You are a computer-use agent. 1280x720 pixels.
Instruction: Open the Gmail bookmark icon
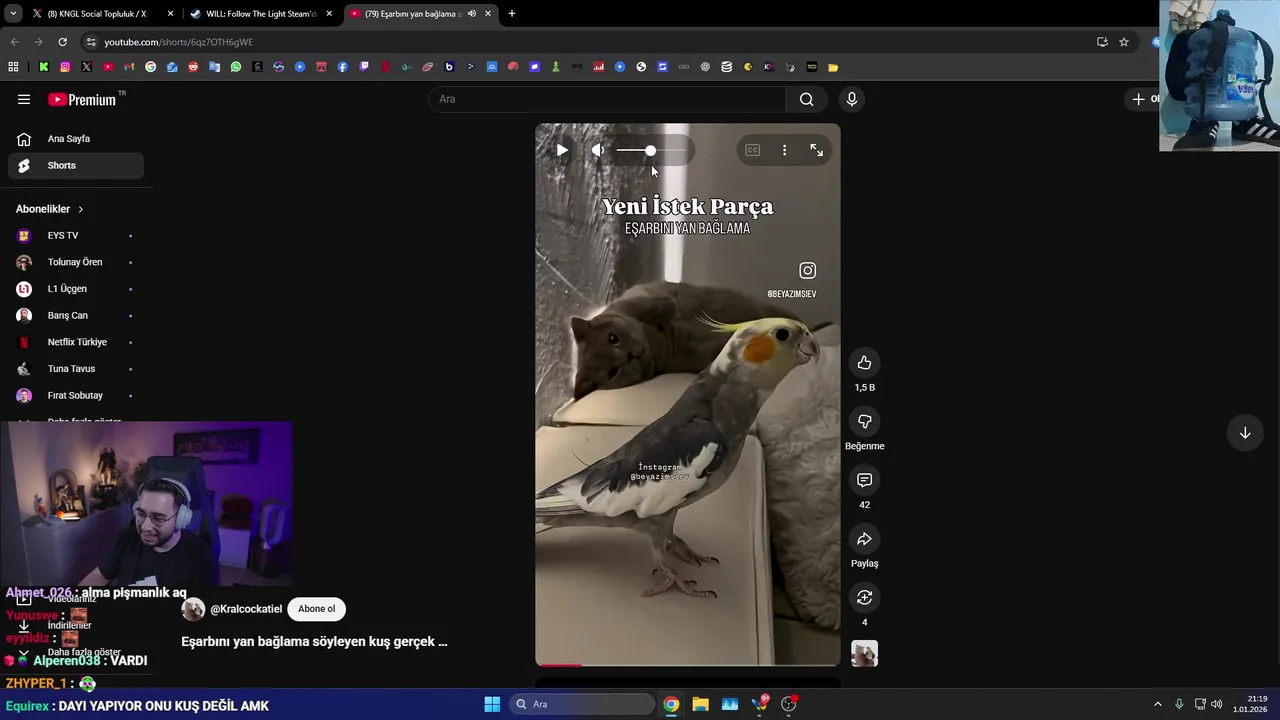click(x=129, y=67)
